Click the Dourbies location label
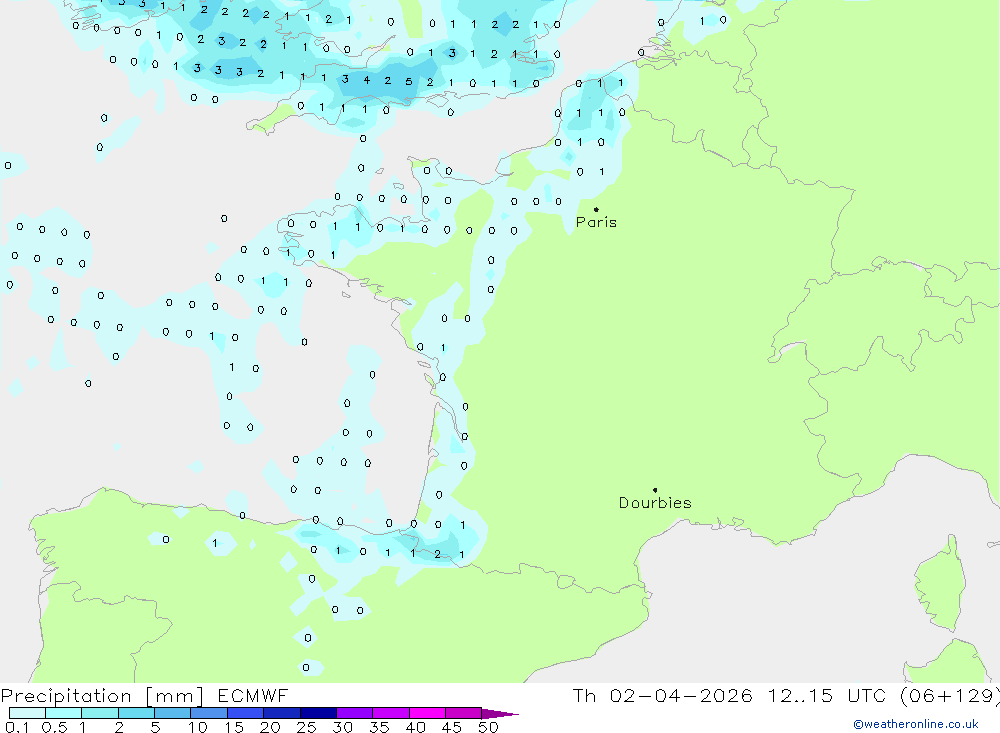1000x733 pixels. coord(655,503)
